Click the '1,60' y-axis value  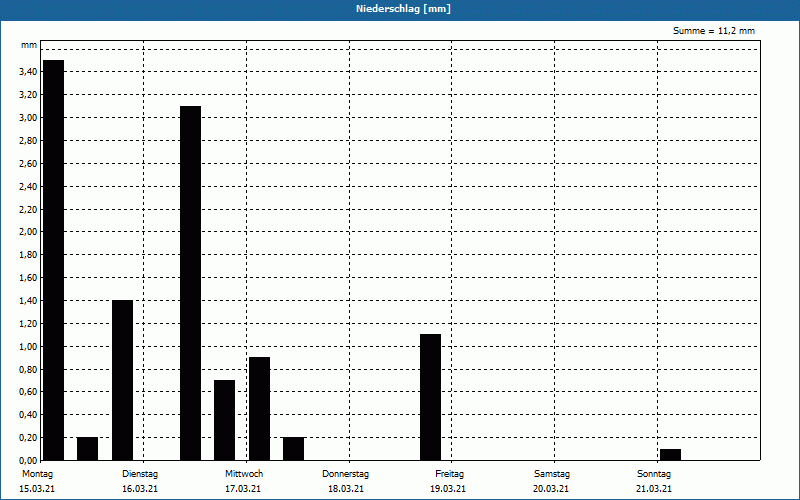[28, 278]
